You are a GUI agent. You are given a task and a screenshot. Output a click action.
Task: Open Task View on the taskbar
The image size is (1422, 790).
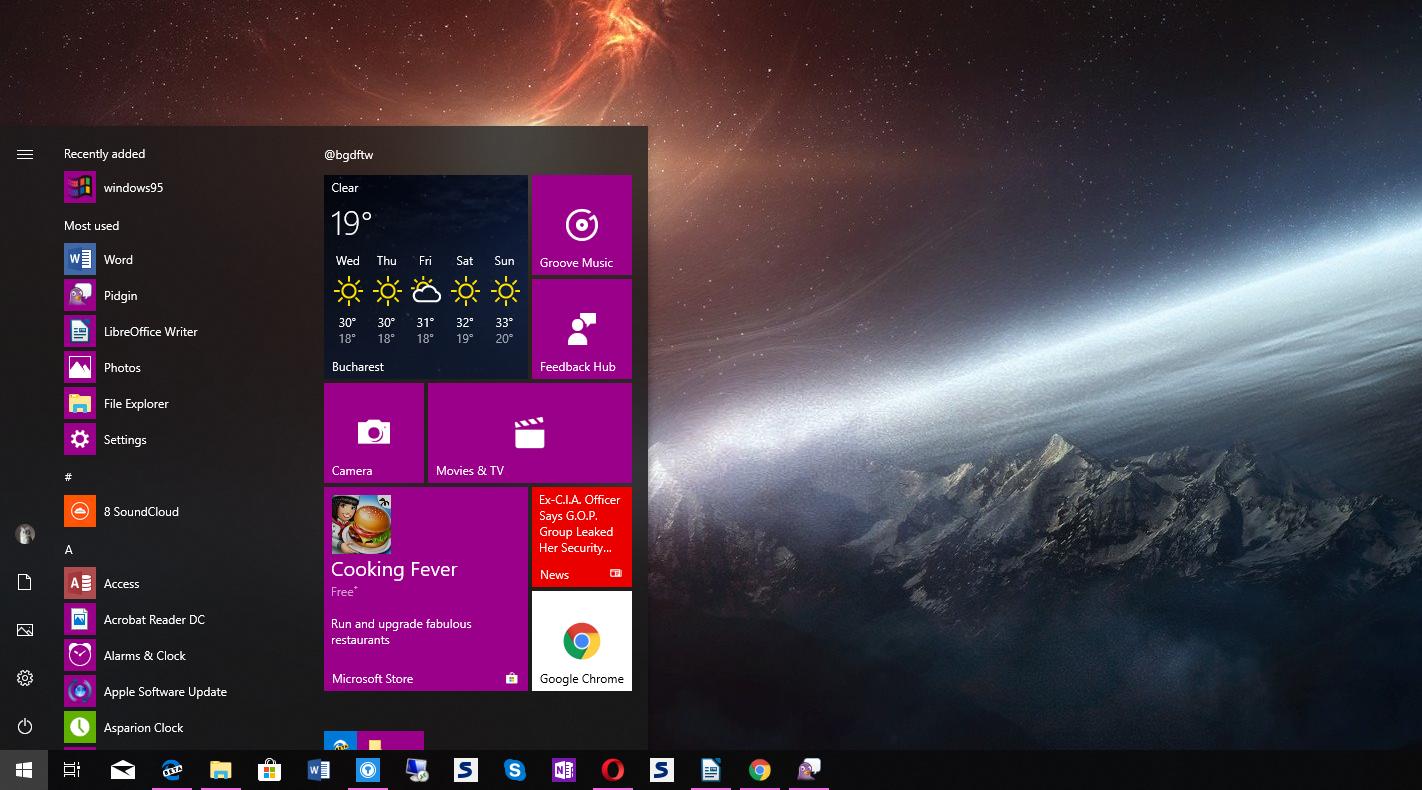(x=72, y=770)
